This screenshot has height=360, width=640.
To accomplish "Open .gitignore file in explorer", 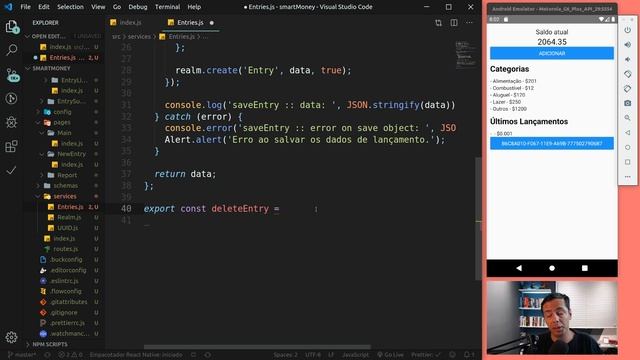I will (x=64, y=313).
